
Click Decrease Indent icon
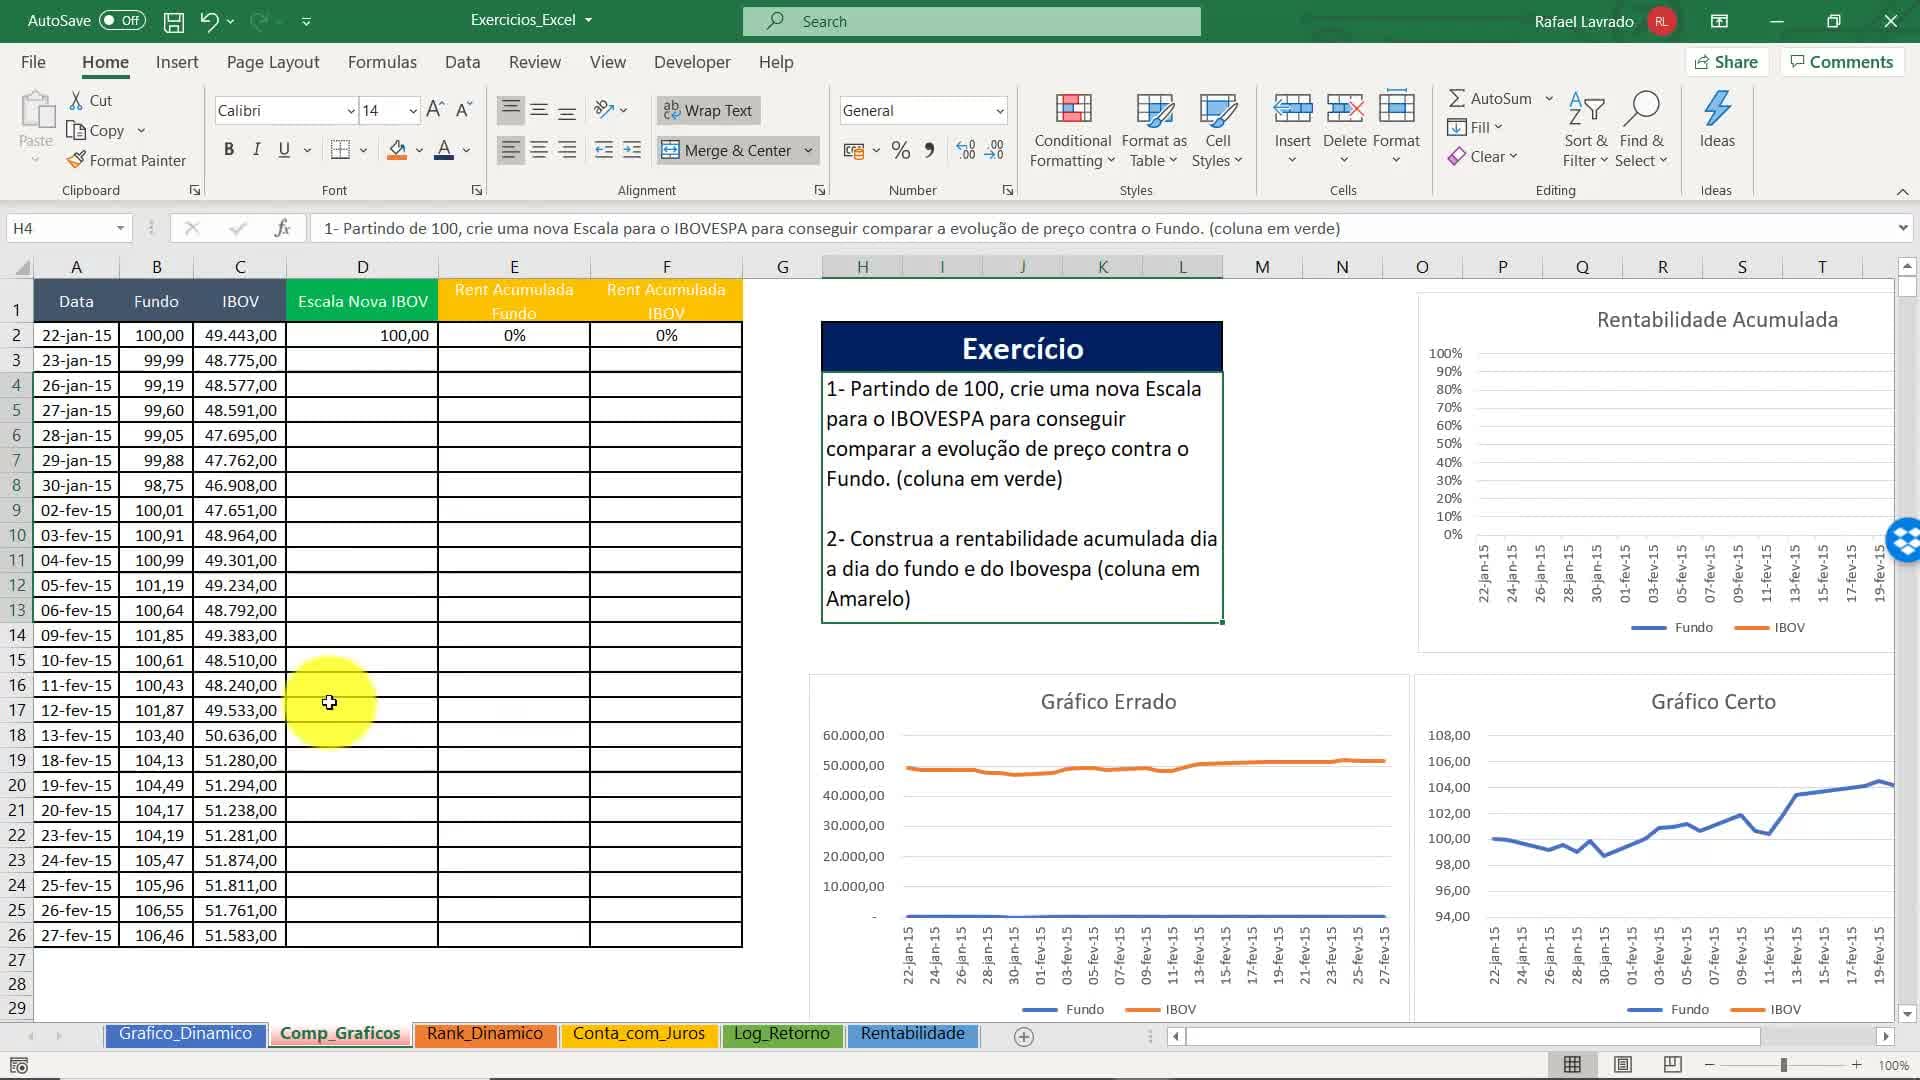pyautogui.click(x=604, y=150)
